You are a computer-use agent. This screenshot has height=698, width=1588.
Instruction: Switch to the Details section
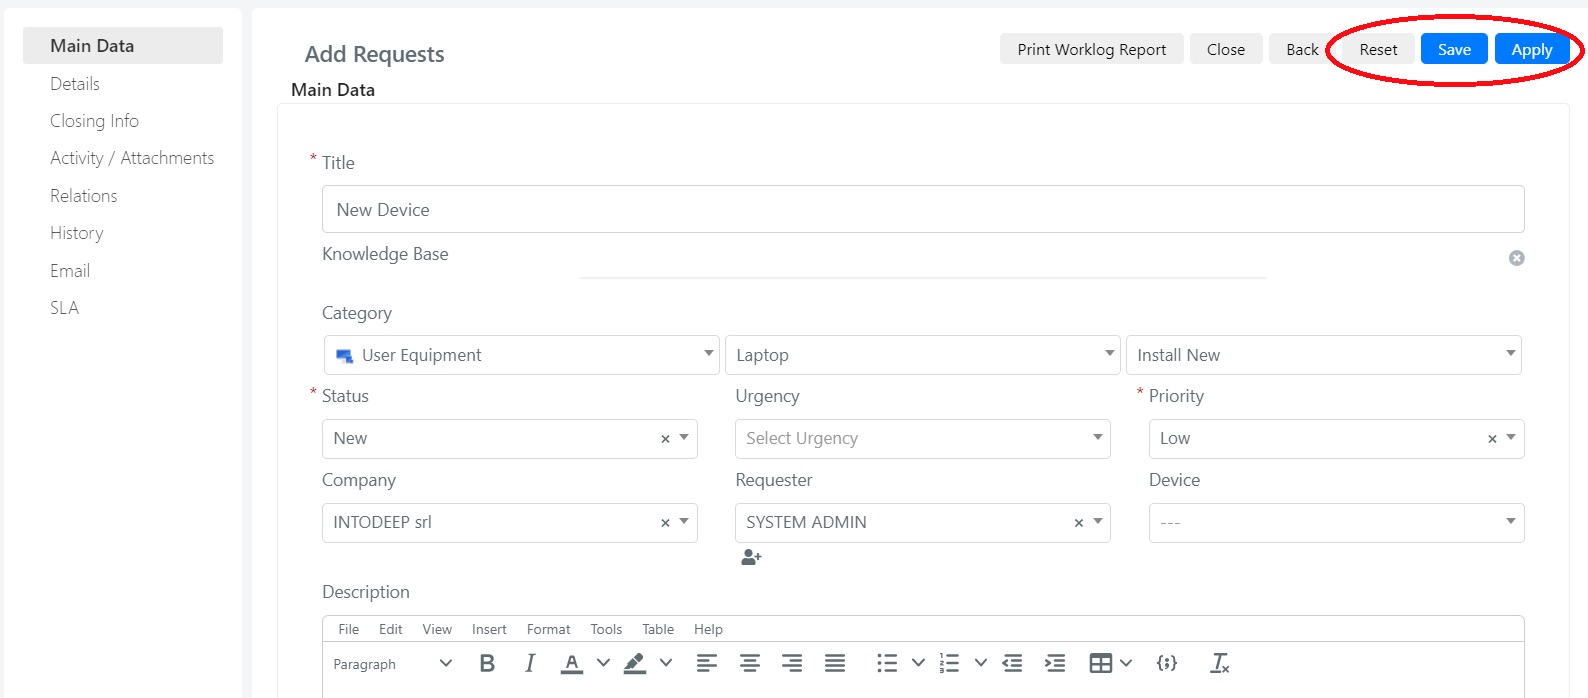75,84
